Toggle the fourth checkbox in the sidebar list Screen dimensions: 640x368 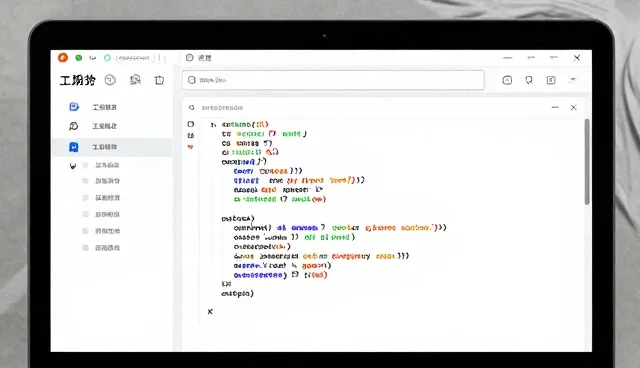click(x=85, y=214)
